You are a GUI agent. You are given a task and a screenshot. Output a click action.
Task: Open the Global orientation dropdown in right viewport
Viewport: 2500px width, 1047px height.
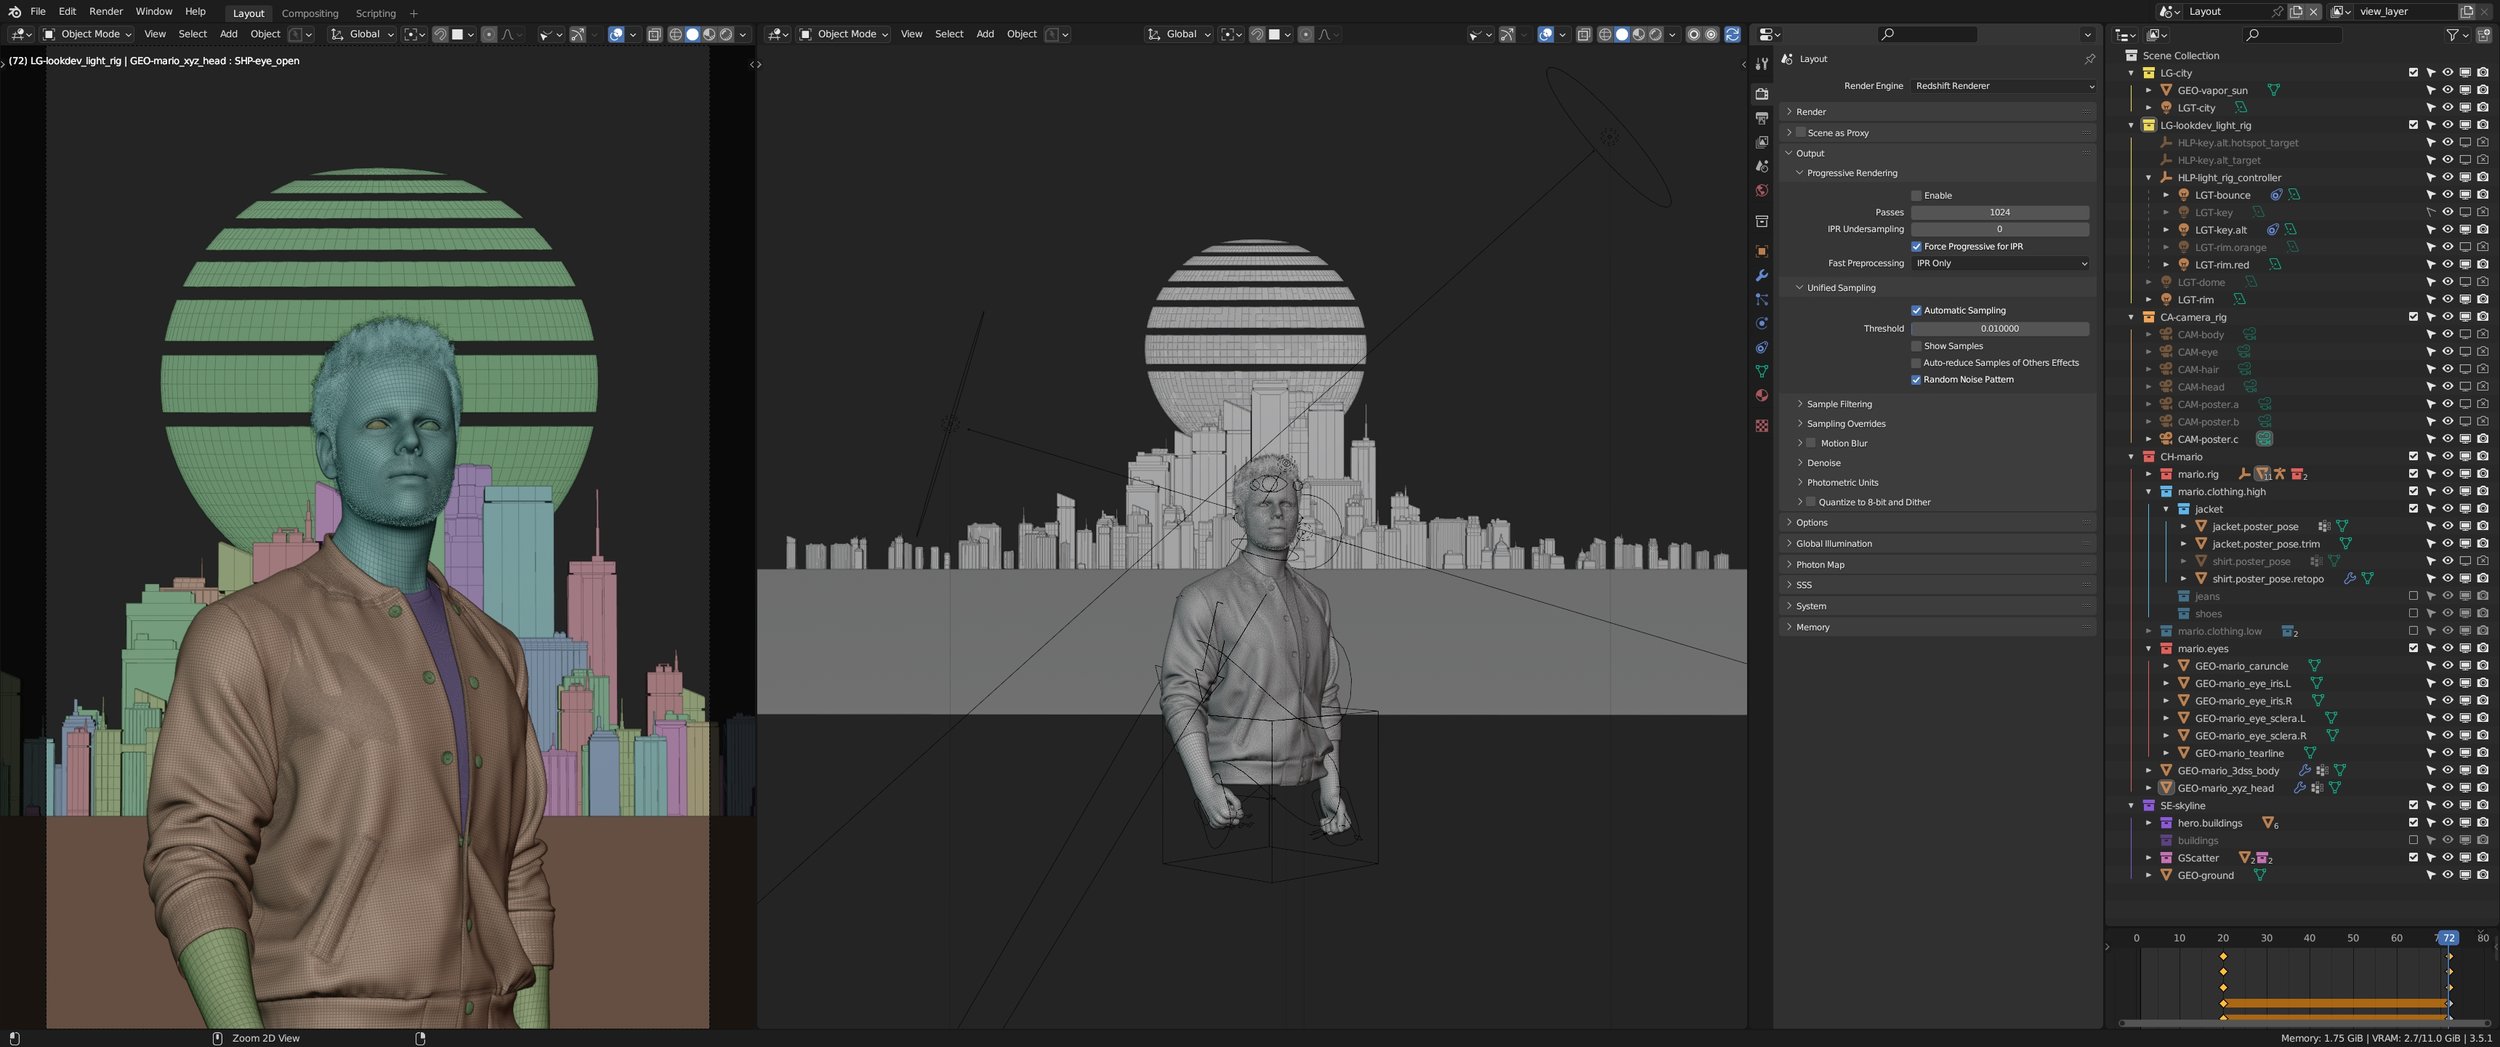pyautogui.click(x=1178, y=34)
